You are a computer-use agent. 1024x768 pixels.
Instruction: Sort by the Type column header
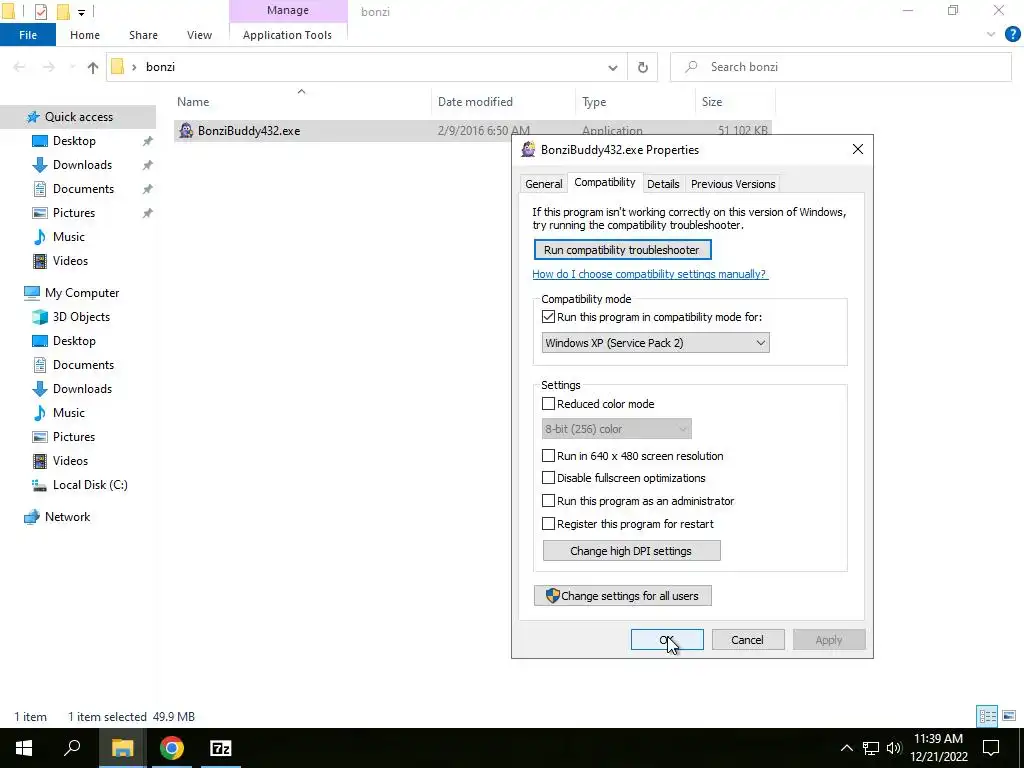(594, 102)
